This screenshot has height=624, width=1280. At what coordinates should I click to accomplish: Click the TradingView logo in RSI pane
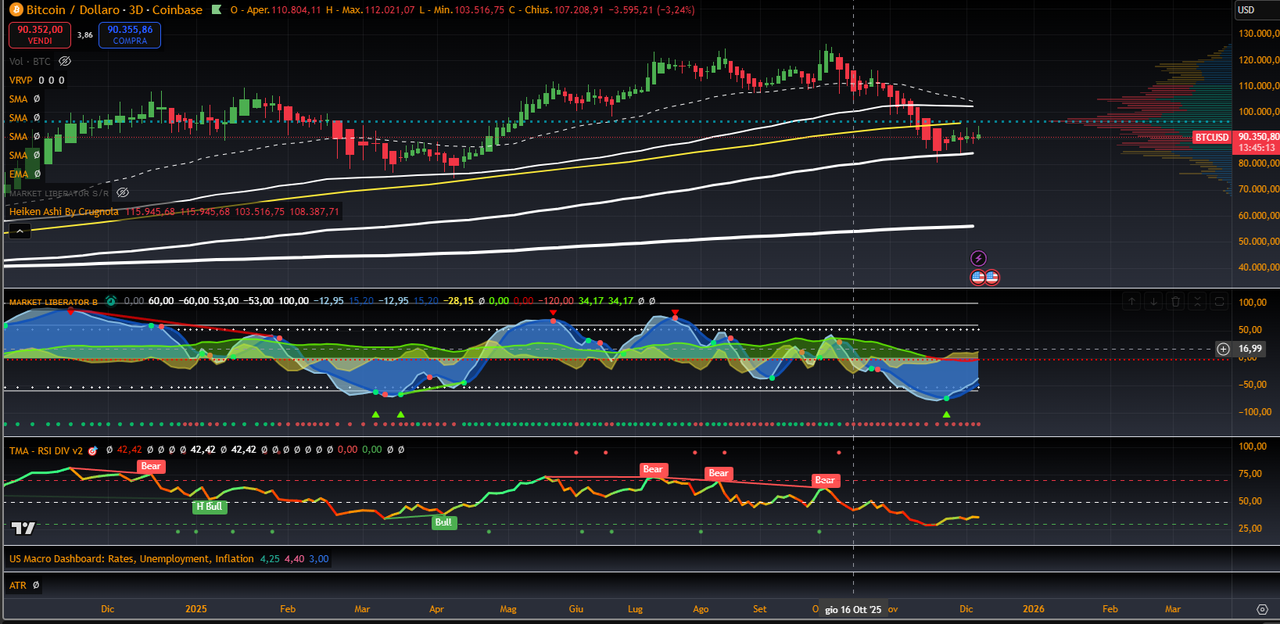click(24, 528)
